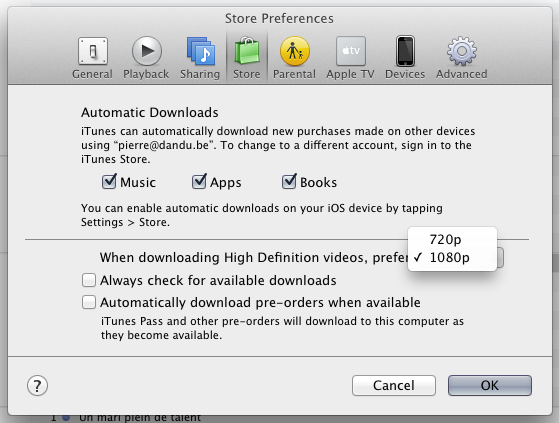This screenshot has width=559, height=423.
Task: Confirm preferences with the OK button
Action: coord(490,385)
